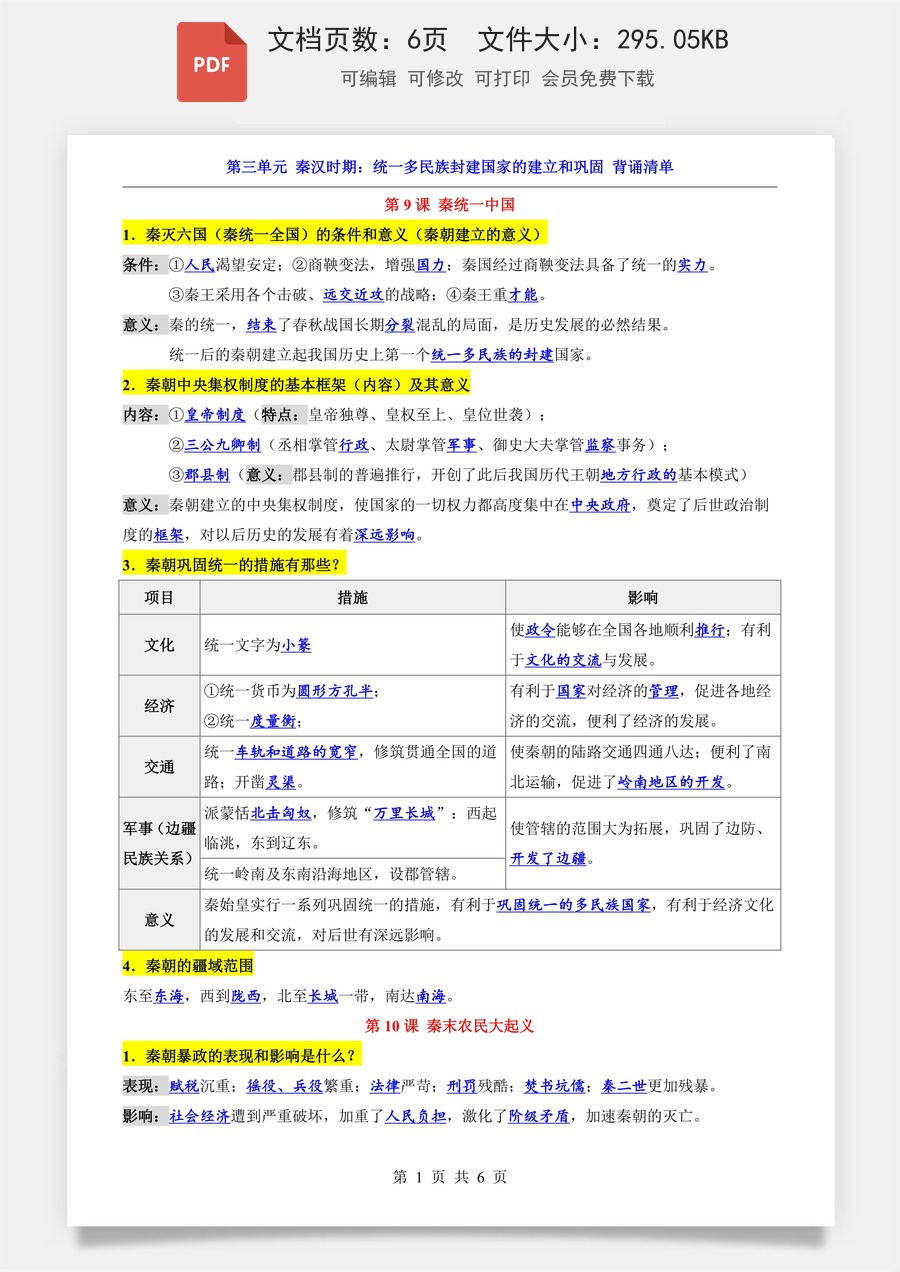Click the underlined term '北击匈奴'
900x1272 pixels.
(x=280, y=813)
